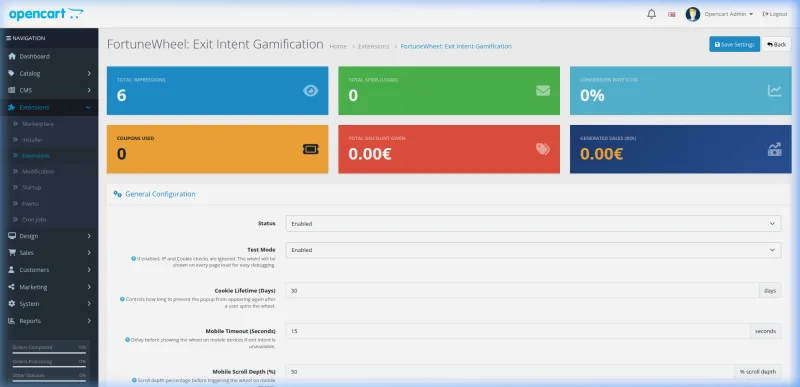The width and height of the screenshot is (800, 387).
Task: Click the Other Statuses progress bar
Action: point(49,380)
